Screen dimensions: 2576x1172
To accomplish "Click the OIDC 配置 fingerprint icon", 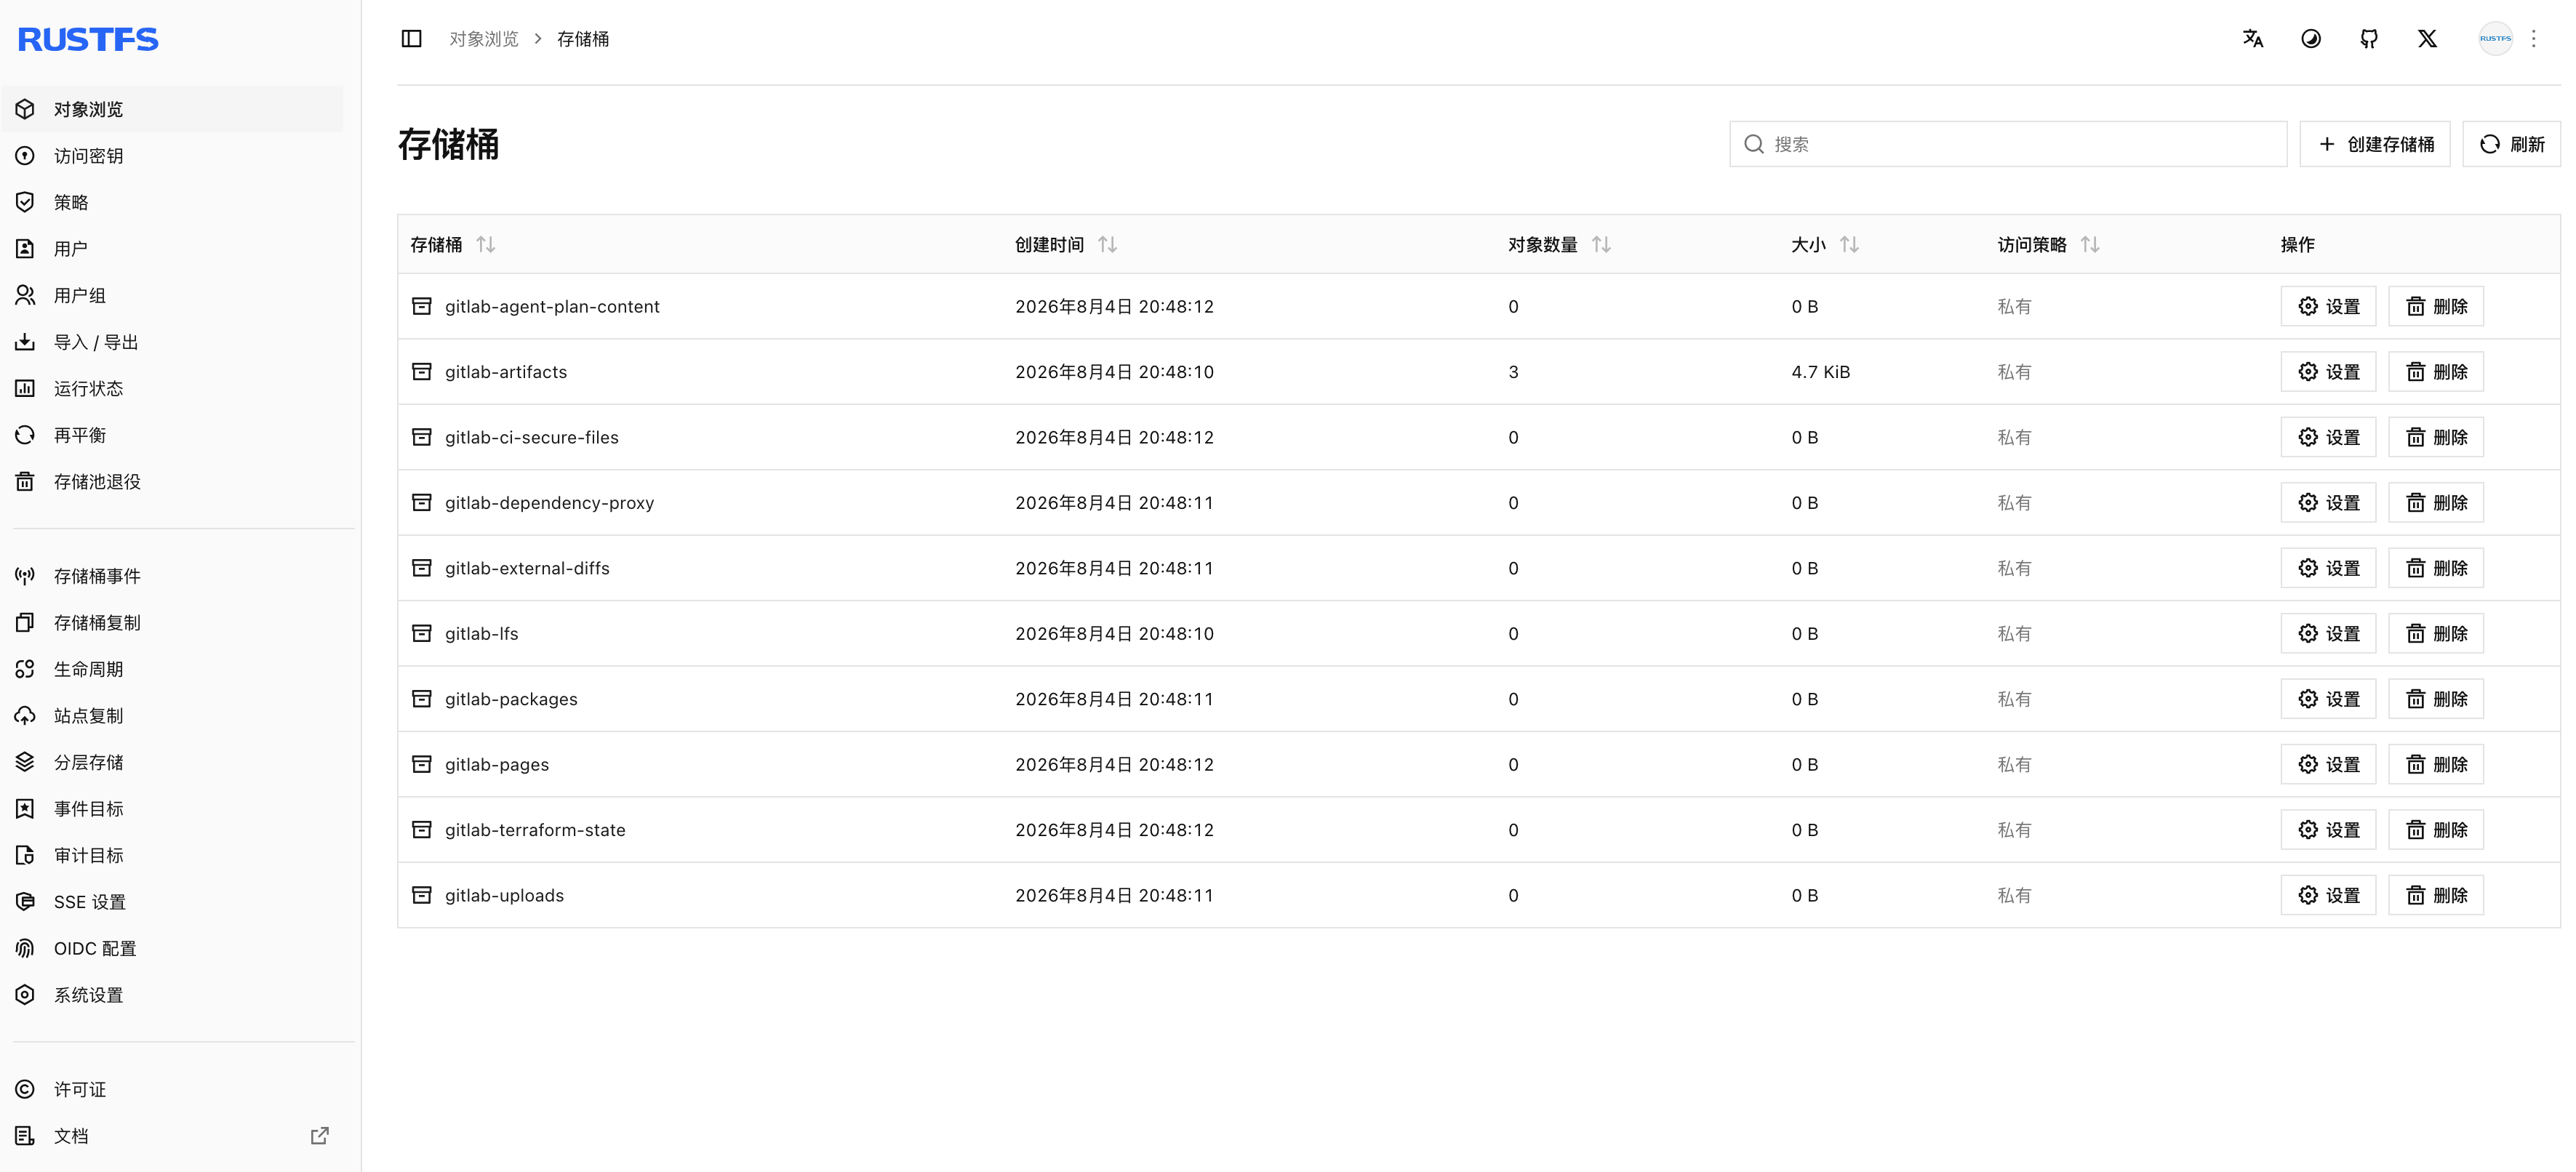I will [25, 948].
